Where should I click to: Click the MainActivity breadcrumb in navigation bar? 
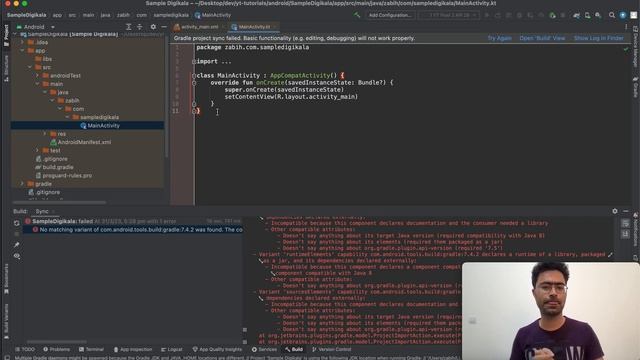click(213, 15)
